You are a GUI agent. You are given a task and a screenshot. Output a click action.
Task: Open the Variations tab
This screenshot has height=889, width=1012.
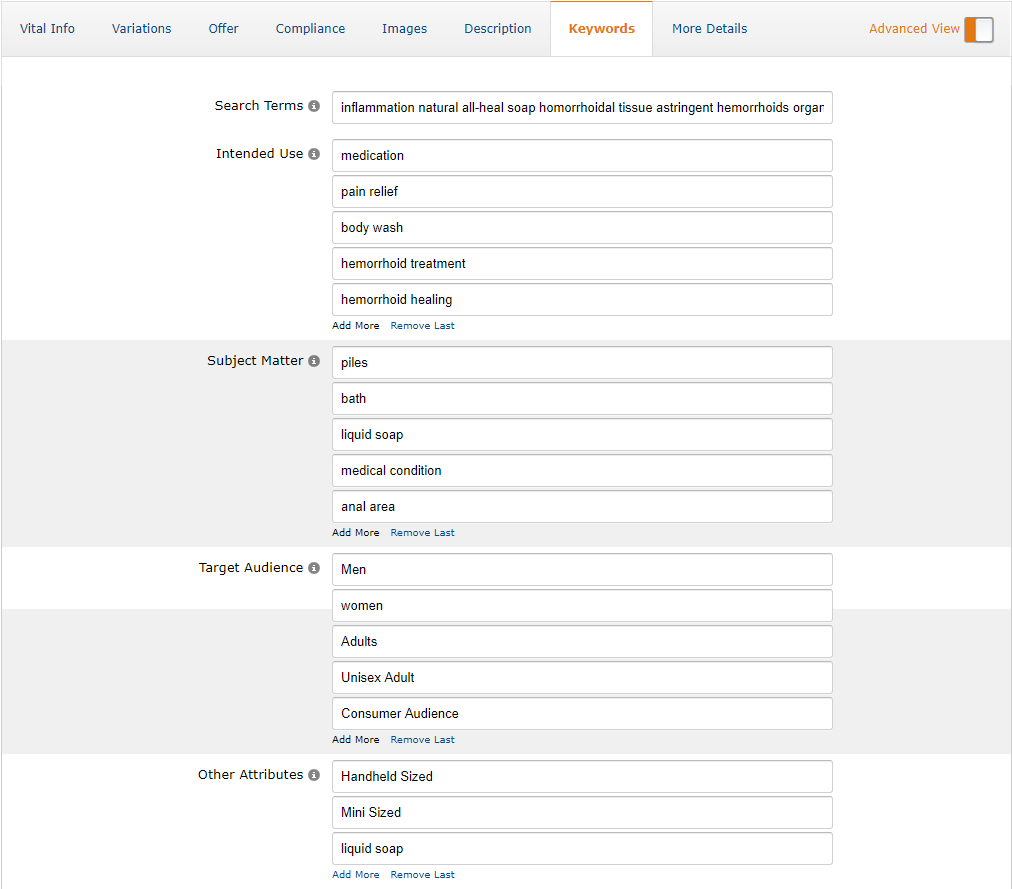tap(141, 28)
